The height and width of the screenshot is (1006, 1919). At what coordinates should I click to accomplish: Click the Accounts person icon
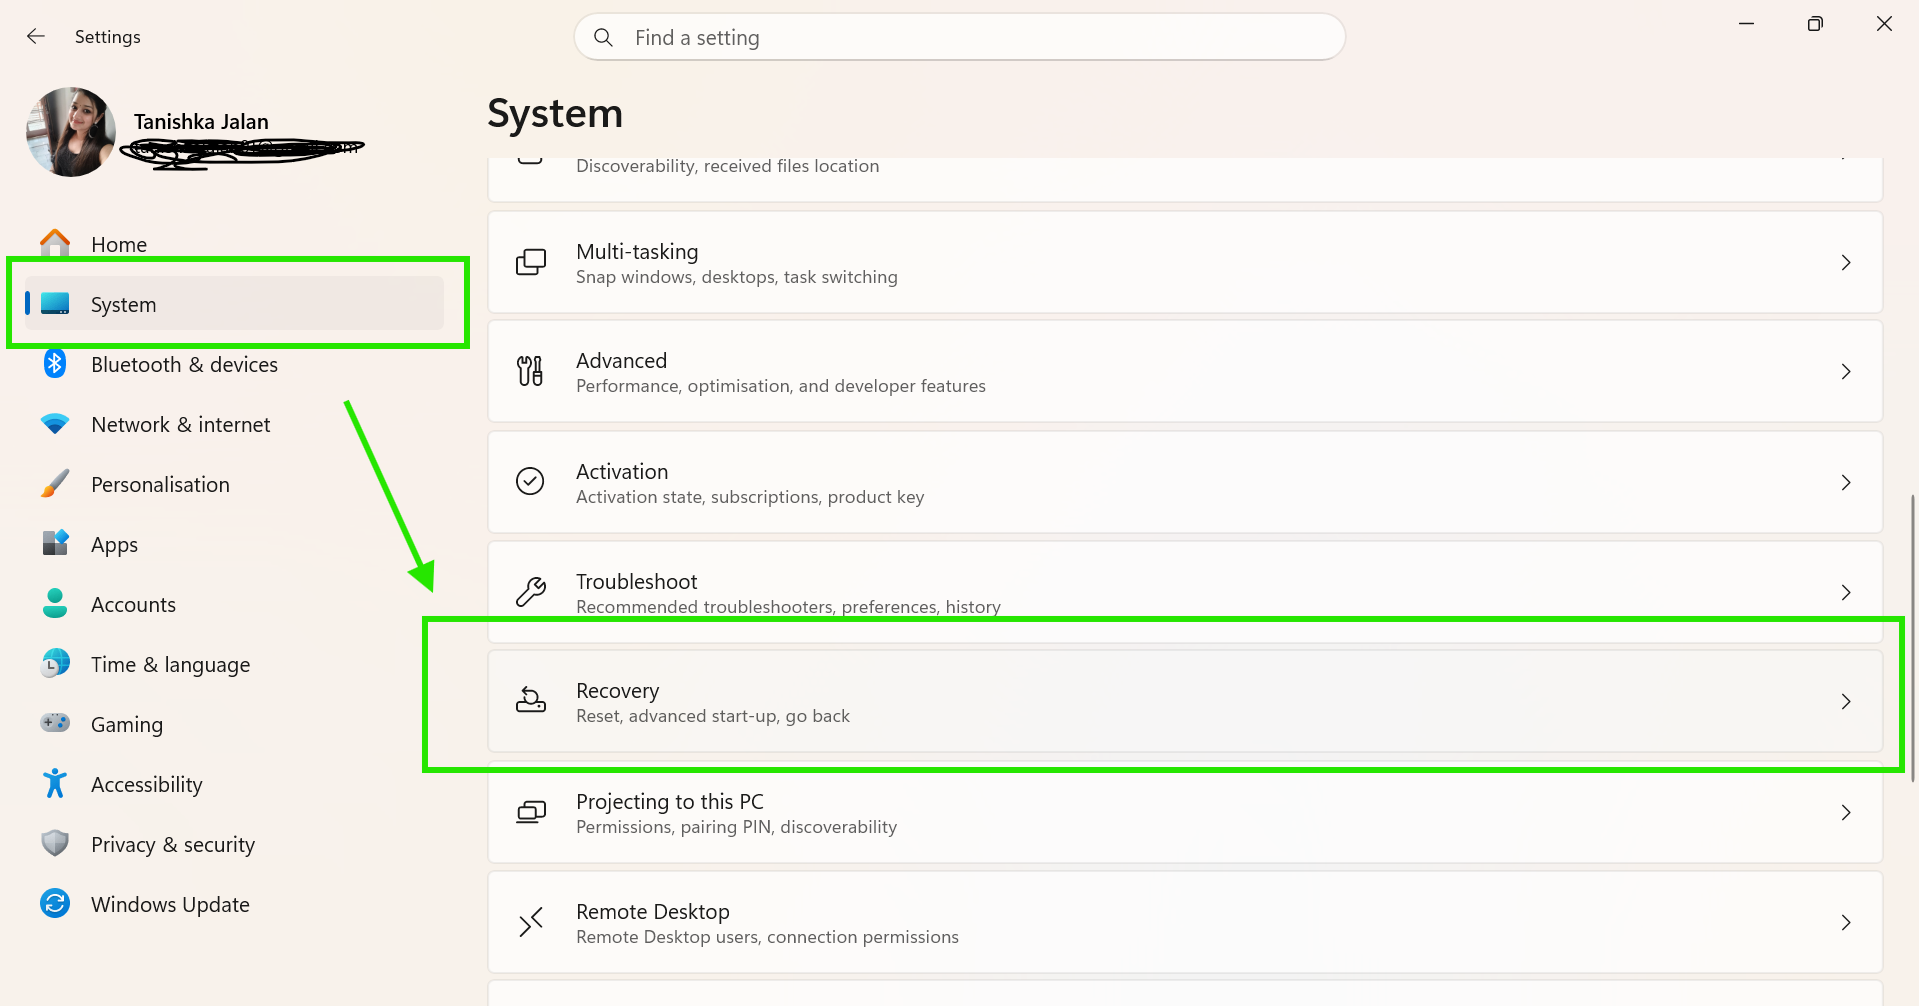[55, 604]
